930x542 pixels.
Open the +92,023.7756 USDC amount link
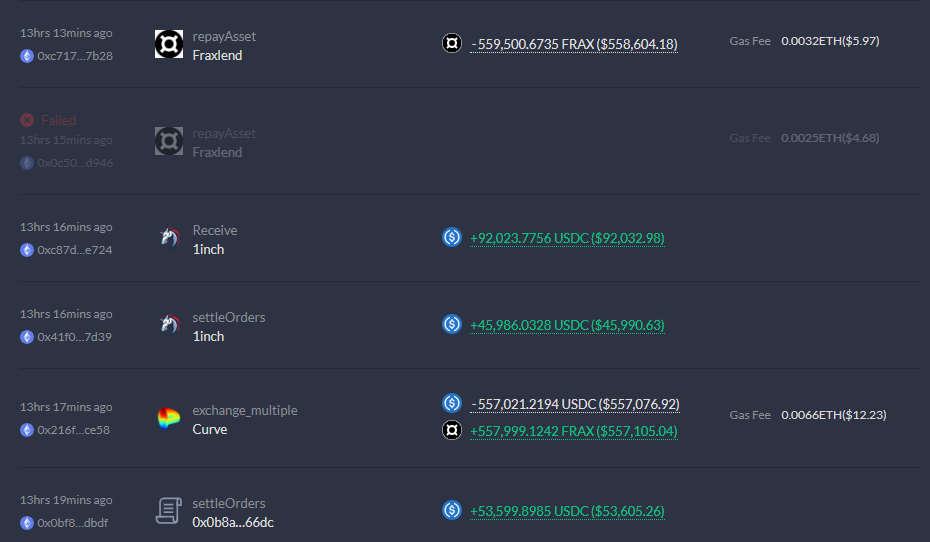[x=567, y=238]
